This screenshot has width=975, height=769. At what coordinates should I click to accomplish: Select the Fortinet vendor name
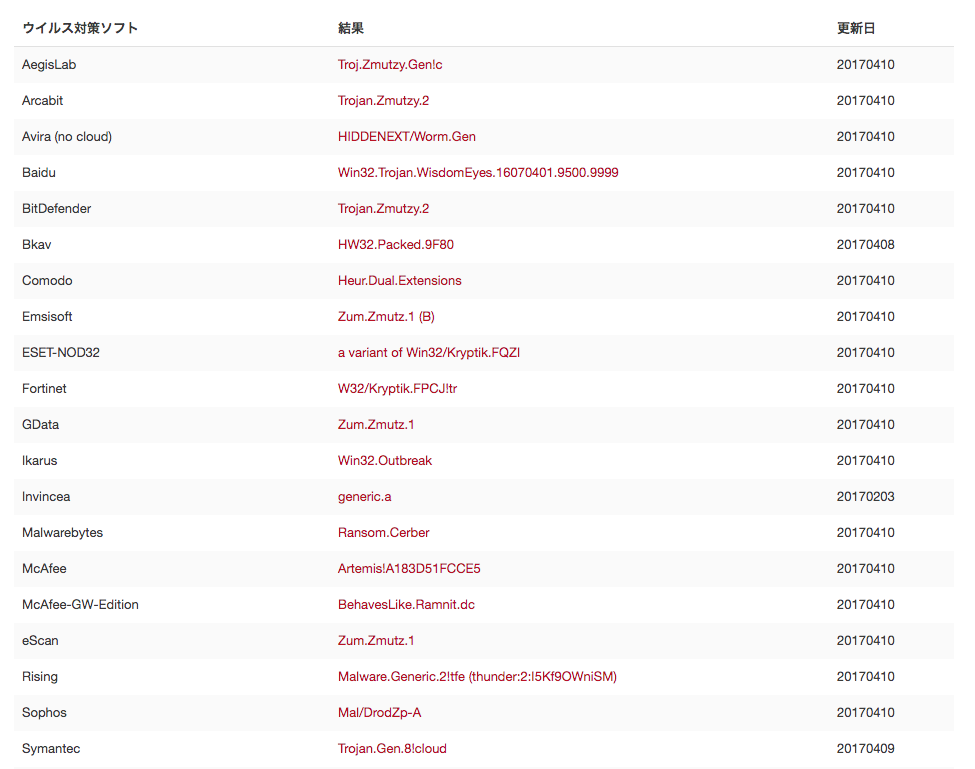tap(44, 389)
